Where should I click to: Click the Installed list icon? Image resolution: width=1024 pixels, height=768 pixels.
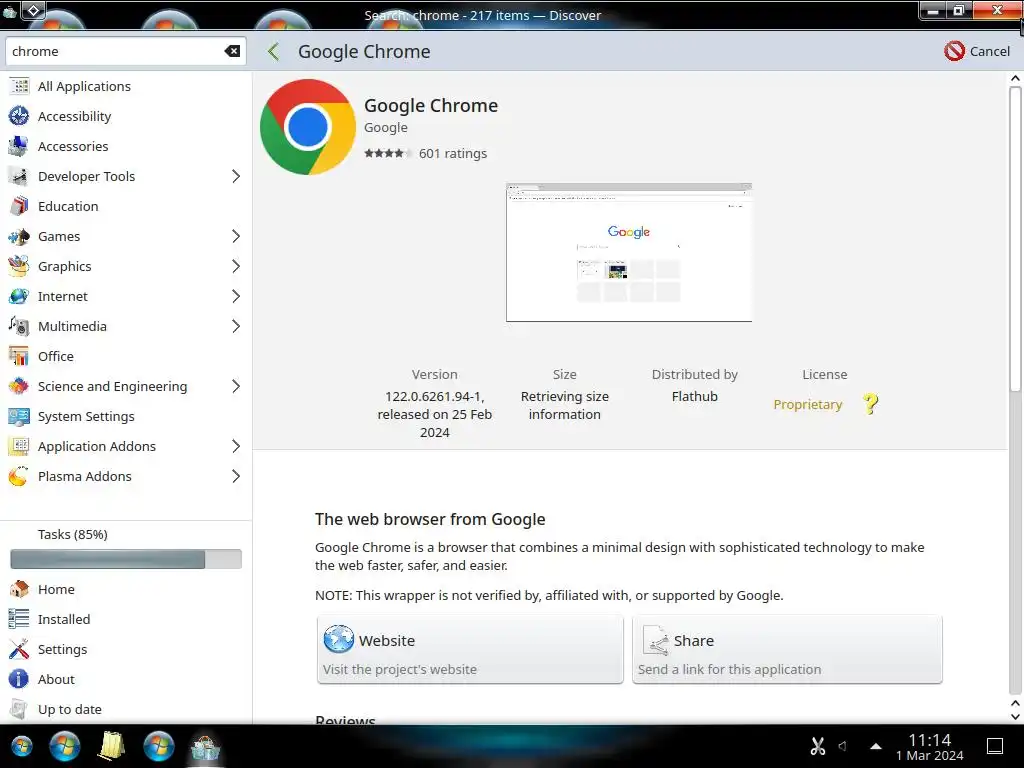coord(19,619)
